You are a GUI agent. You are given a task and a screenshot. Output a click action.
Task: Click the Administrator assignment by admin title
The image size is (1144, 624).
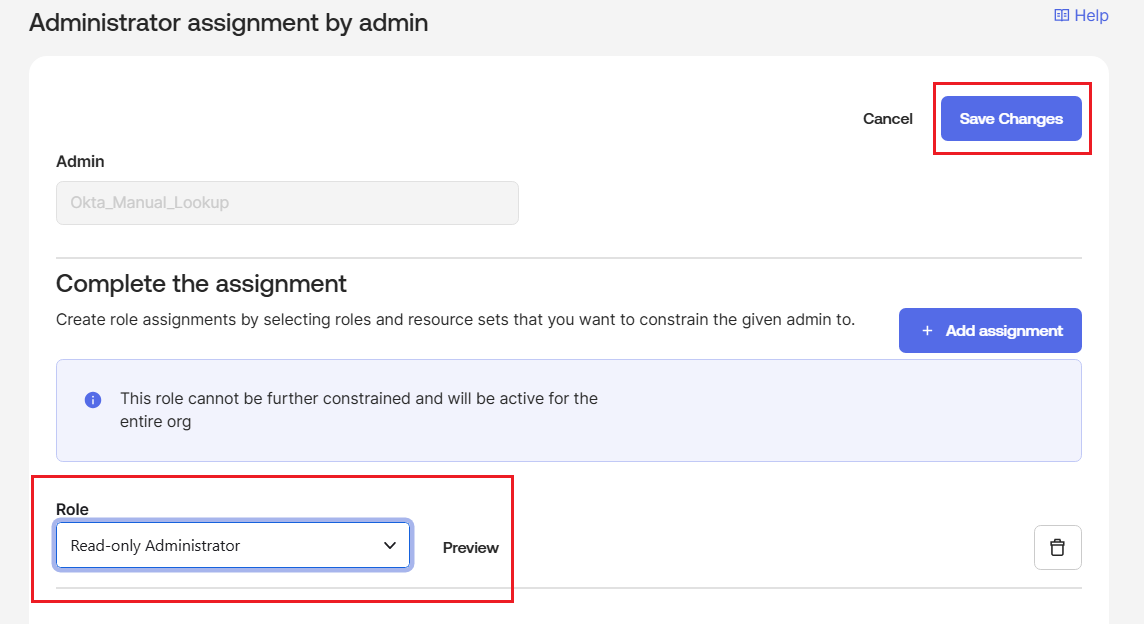coord(228,23)
